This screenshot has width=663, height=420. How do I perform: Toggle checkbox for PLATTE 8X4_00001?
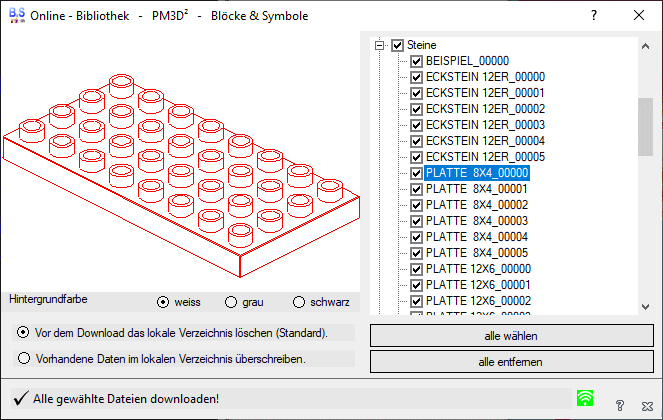pos(416,189)
